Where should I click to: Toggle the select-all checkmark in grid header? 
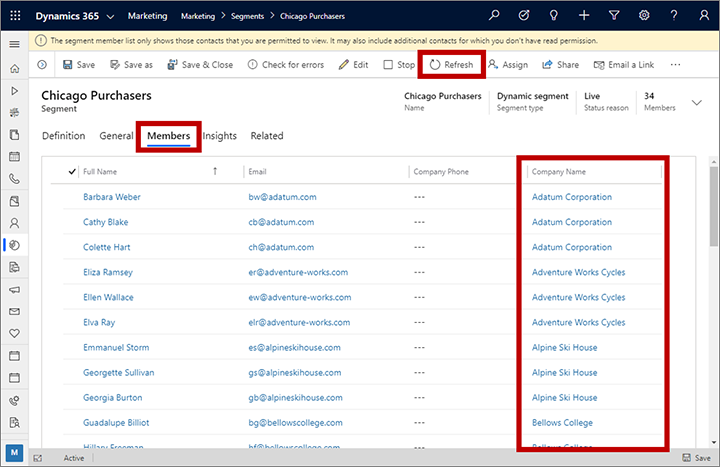pyautogui.click(x=72, y=172)
